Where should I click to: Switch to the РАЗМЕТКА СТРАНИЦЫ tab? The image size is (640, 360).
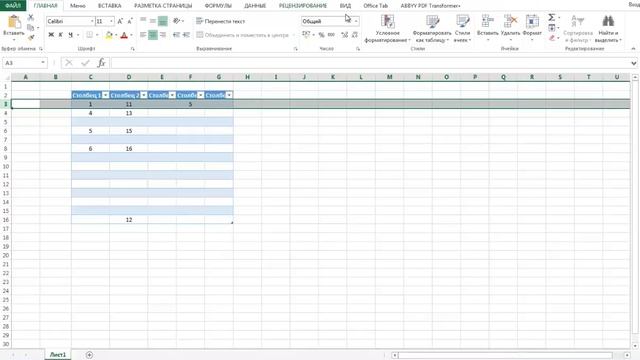tap(163, 6)
